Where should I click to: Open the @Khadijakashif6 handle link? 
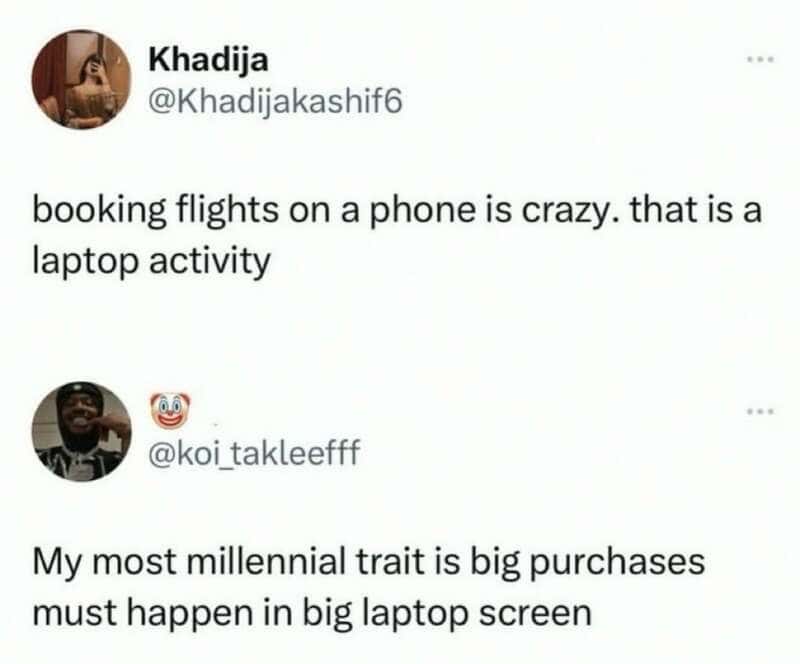click(x=275, y=102)
